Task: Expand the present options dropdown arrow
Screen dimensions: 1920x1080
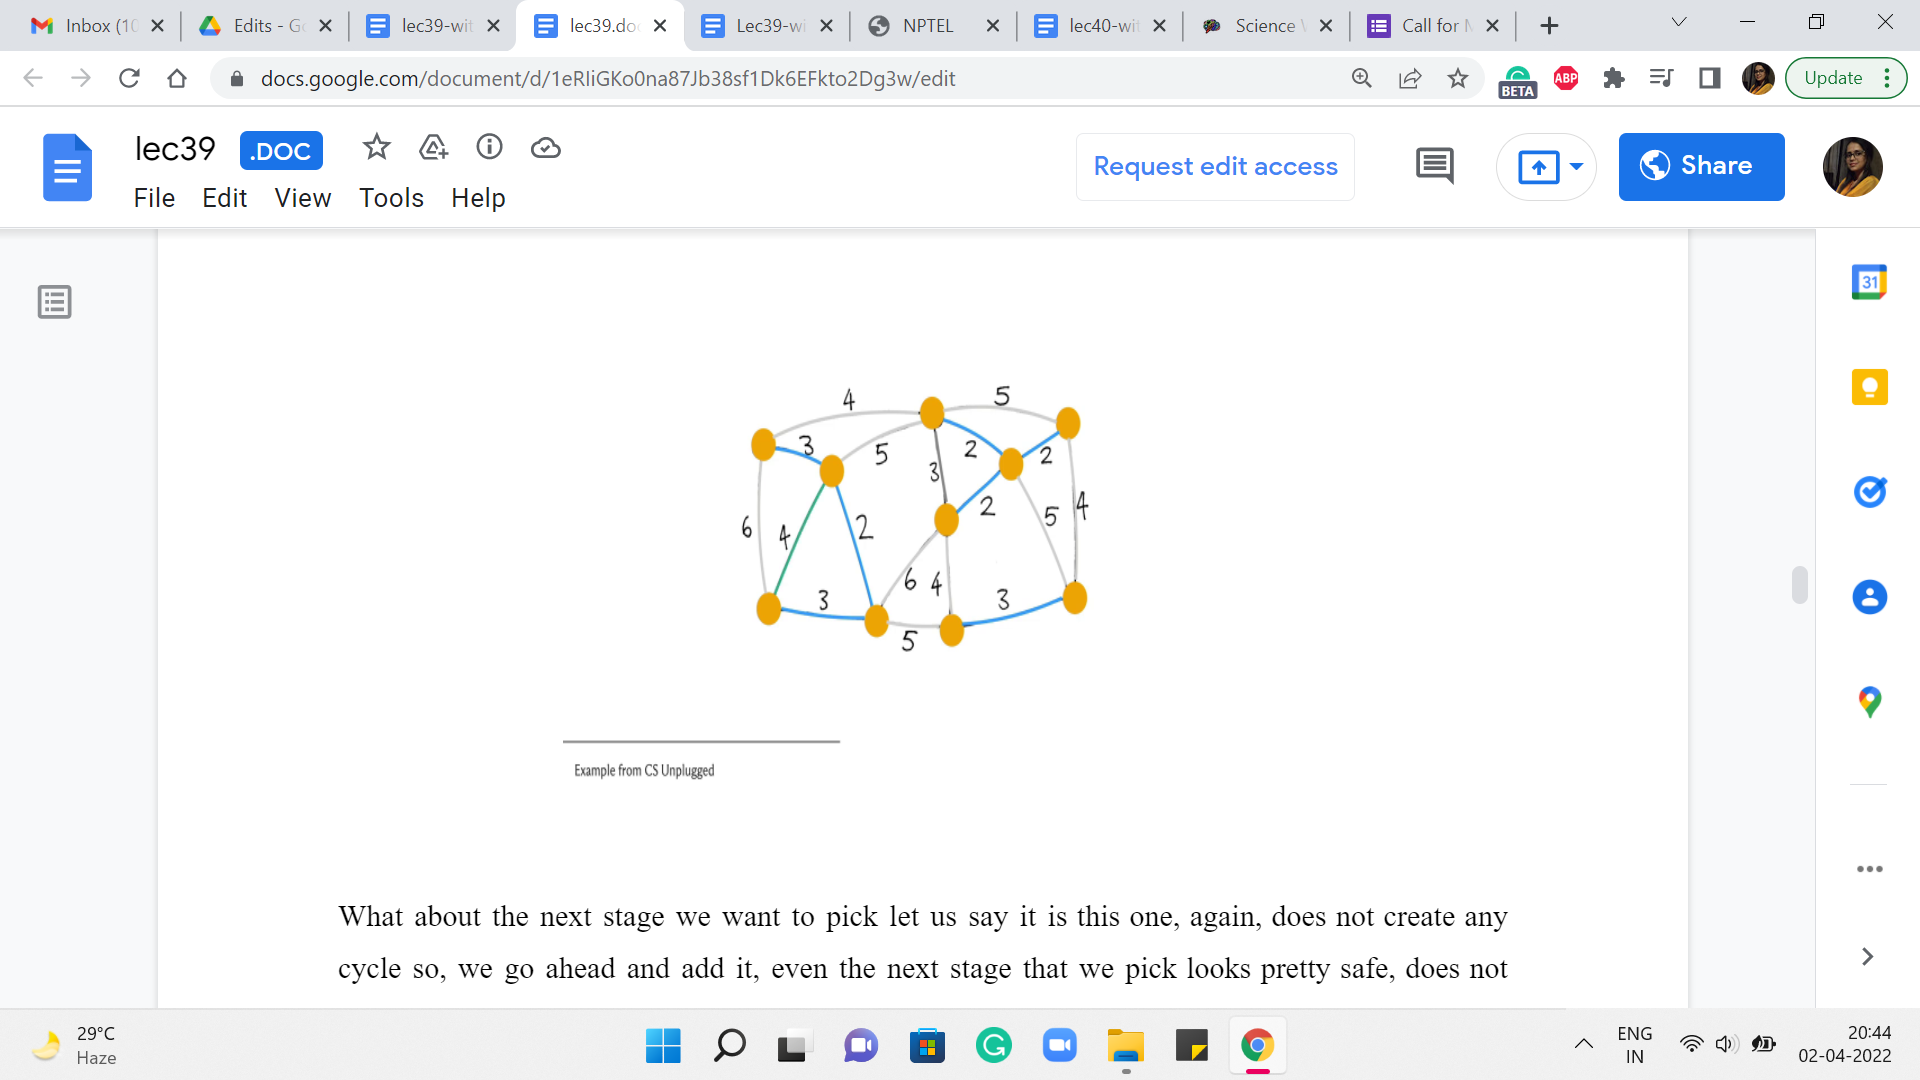Action: (1577, 166)
